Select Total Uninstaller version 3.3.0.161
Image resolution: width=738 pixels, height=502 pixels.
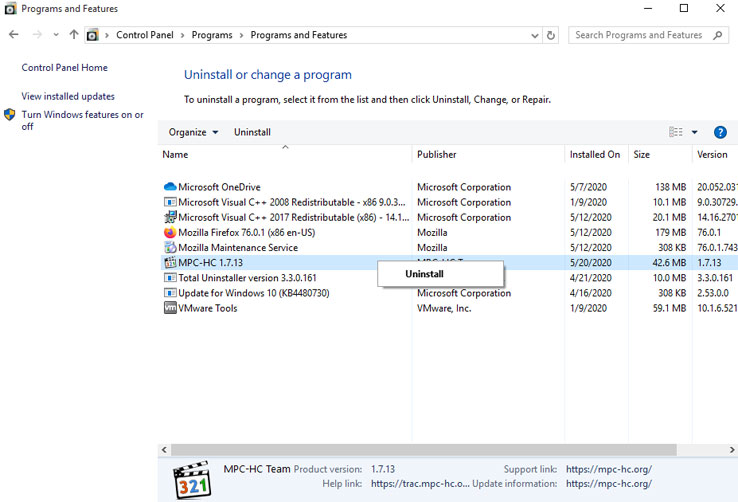coord(247,278)
